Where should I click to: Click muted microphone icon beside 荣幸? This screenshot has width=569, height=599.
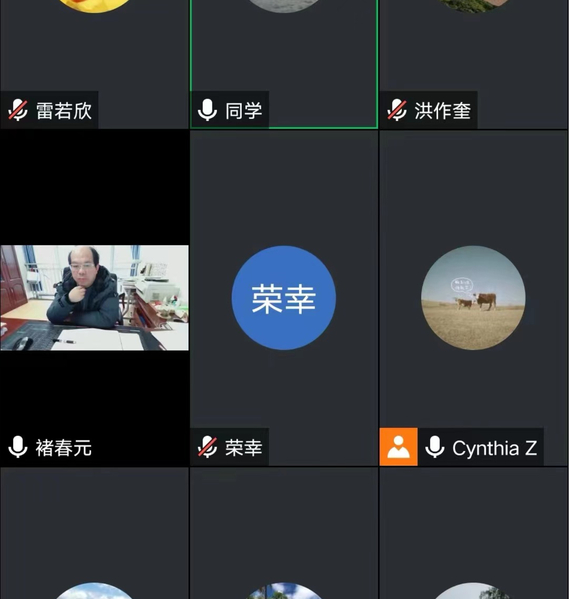tap(207, 447)
